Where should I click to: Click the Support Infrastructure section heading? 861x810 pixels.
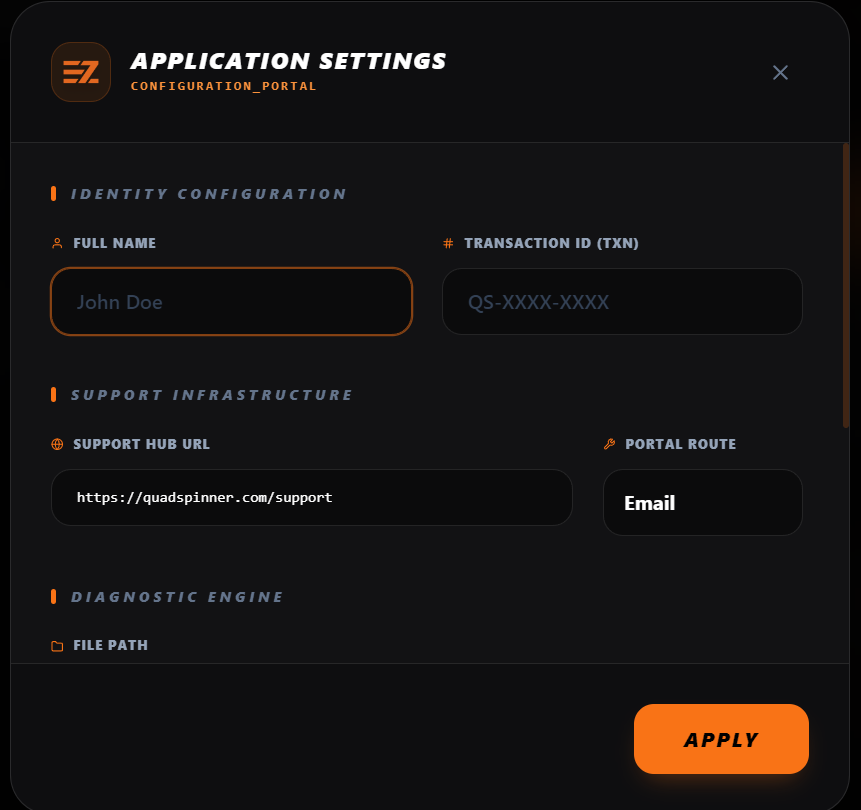[x=211, y=395]
